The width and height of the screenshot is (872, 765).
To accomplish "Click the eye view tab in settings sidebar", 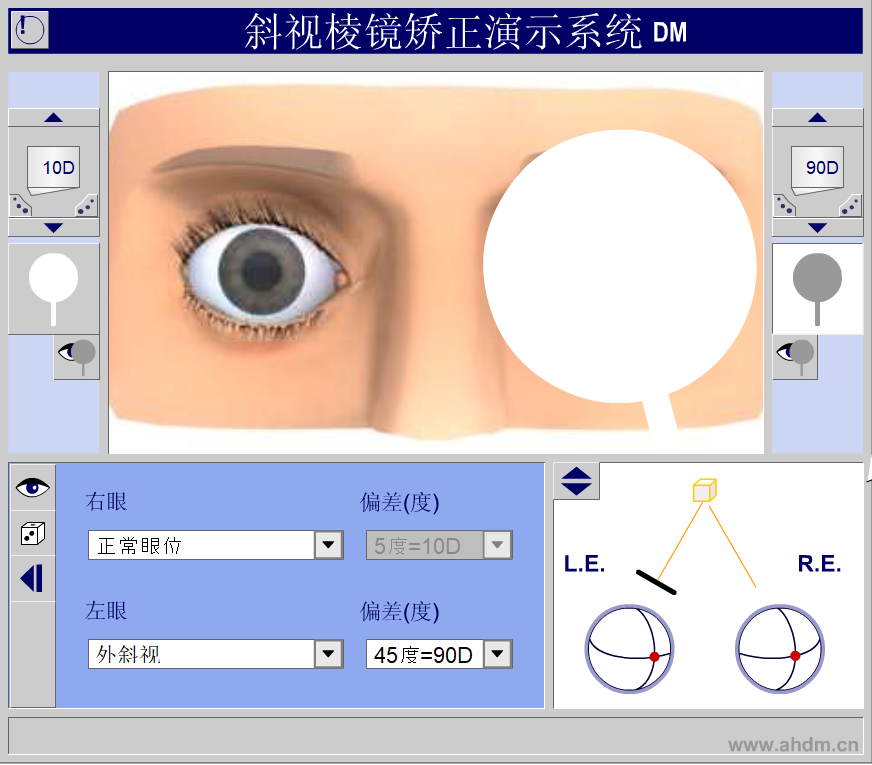I will (x=33, y=488).
